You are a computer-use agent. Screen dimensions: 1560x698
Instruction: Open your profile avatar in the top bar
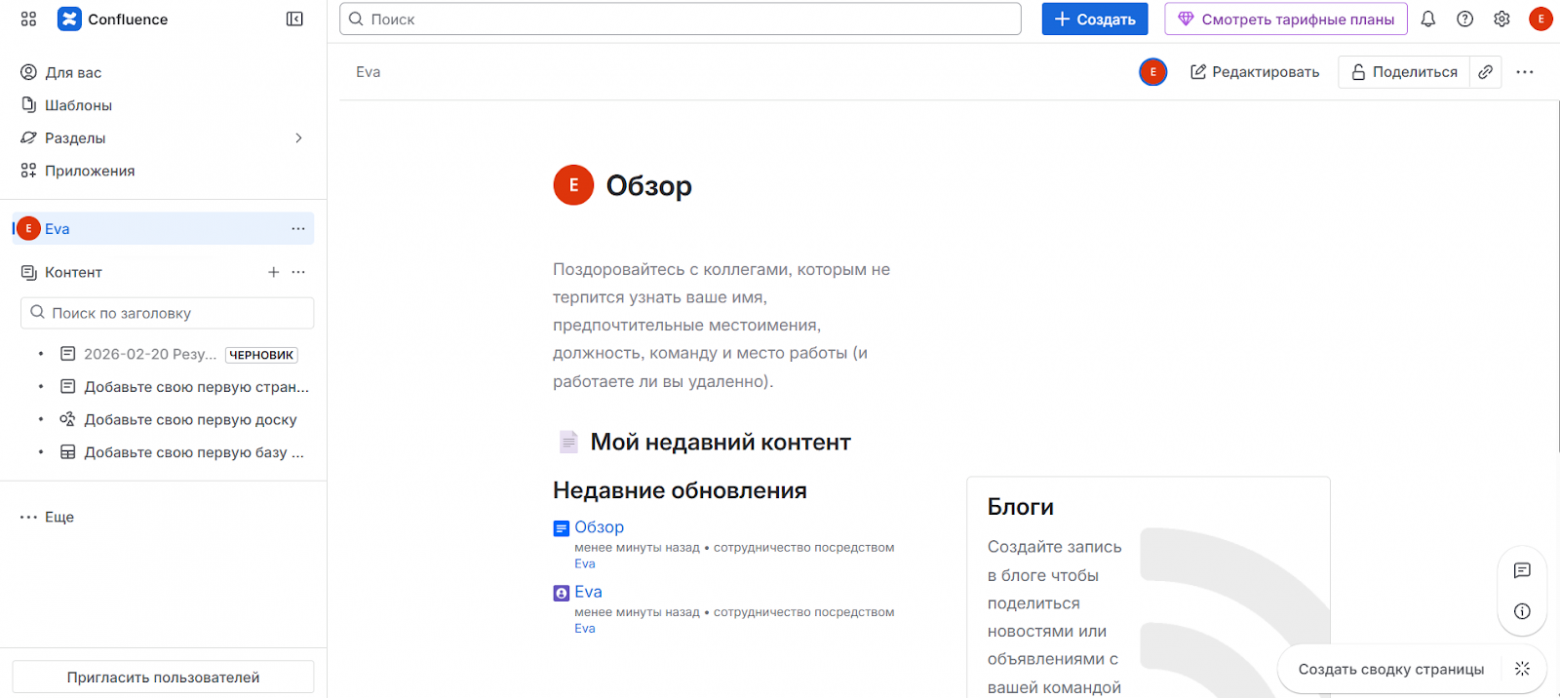click(1540, 18)
